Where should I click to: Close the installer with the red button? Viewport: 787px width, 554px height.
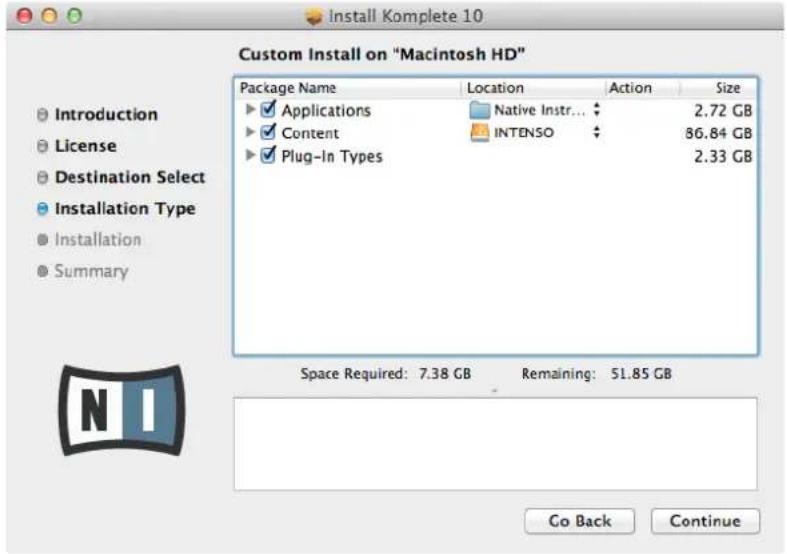(x=24, y=16)
